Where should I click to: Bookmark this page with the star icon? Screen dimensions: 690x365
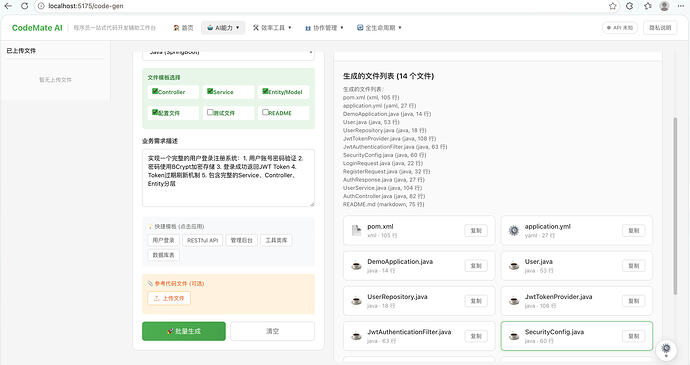(613, 6)
